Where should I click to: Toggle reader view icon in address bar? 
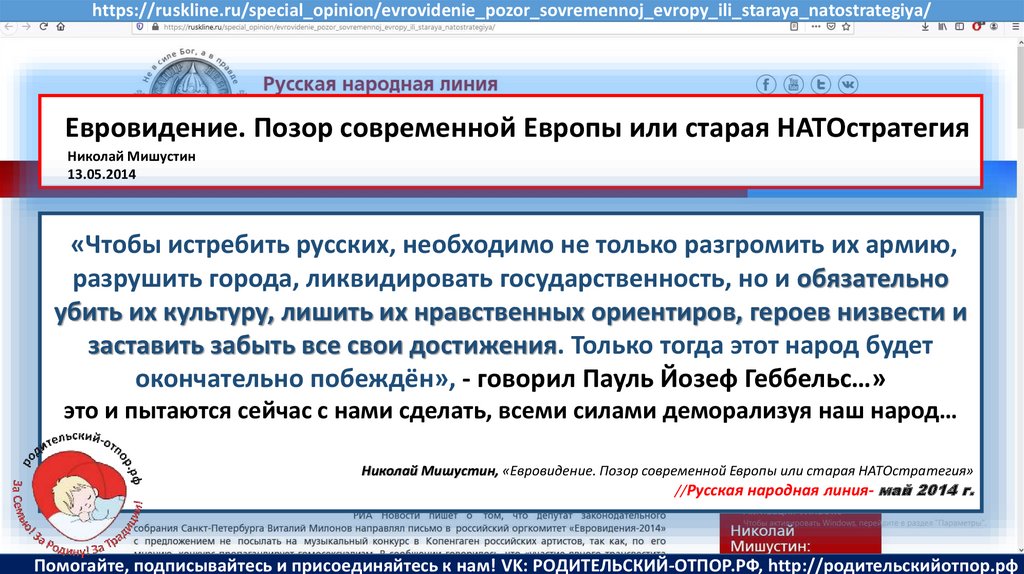[794, 27]
